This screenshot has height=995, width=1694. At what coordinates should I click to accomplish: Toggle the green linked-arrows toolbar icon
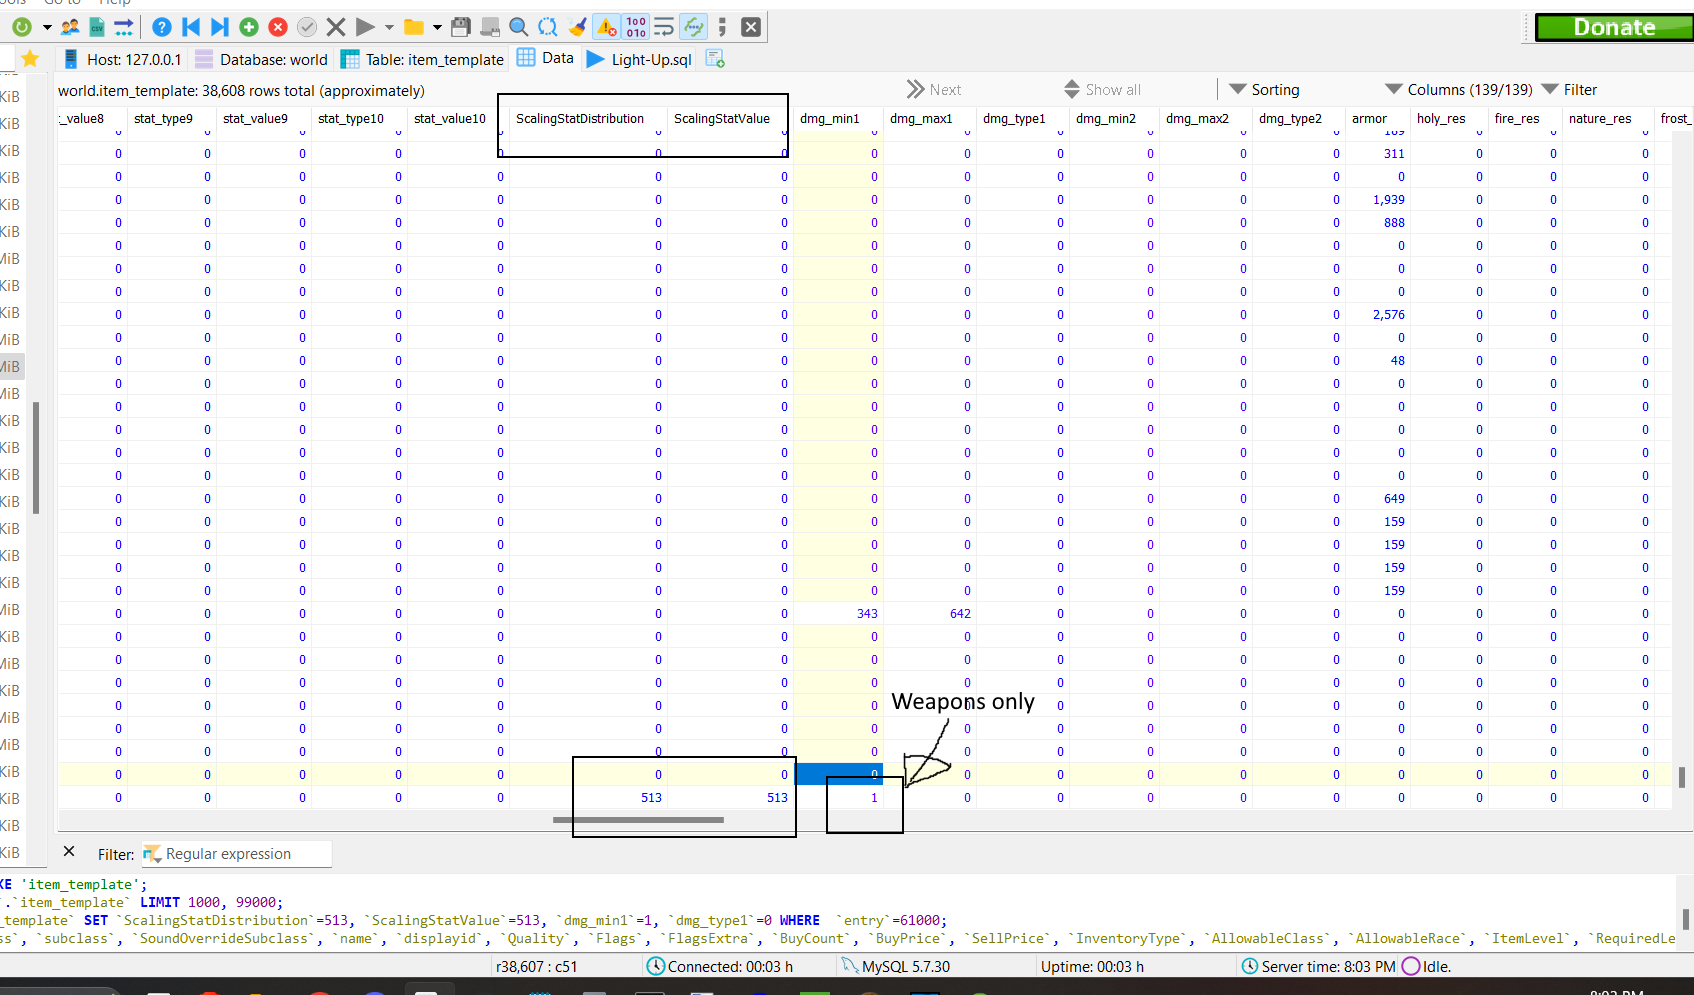pyautogui.click(x=693, y=27)
